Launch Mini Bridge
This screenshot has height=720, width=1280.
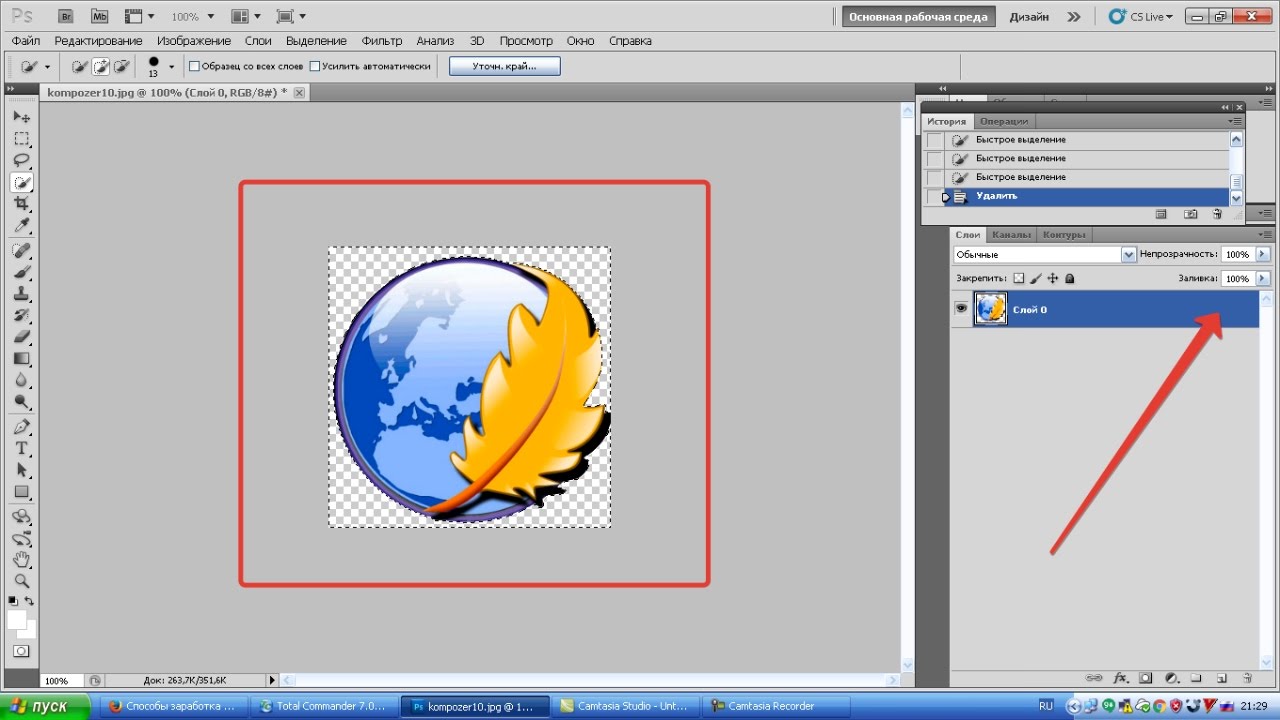[x=99, y=17]
